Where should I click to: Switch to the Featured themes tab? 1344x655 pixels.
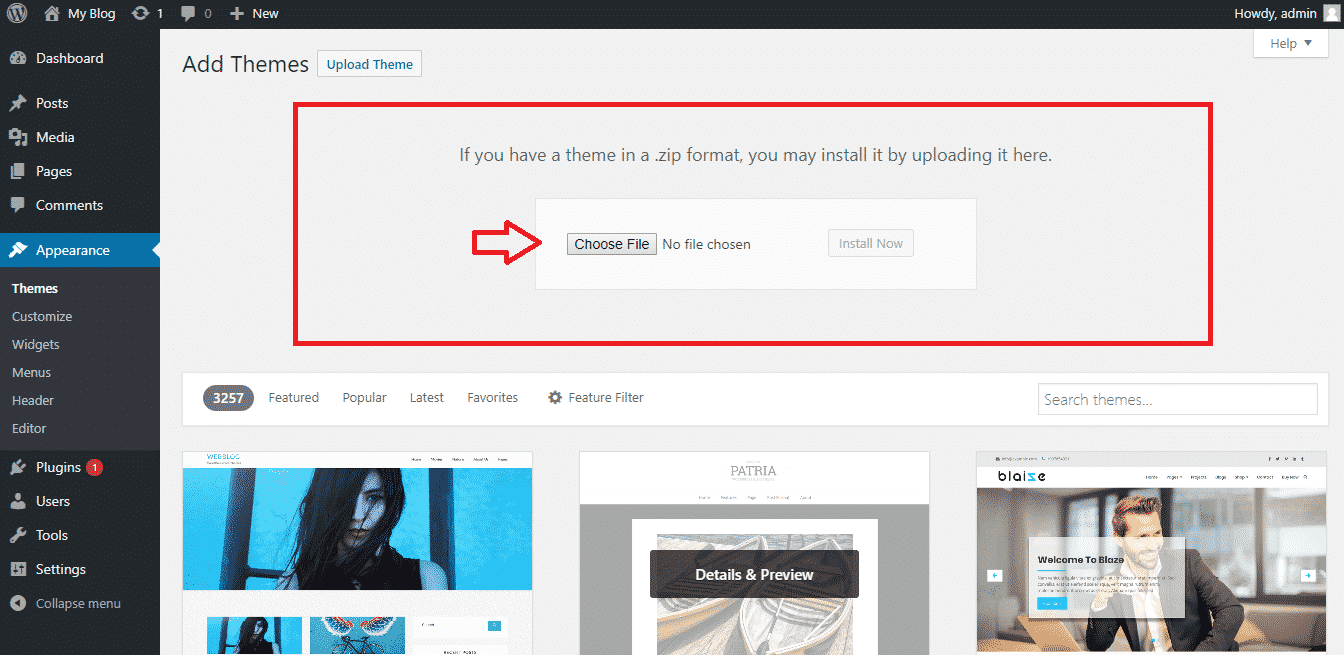(294, 397)
